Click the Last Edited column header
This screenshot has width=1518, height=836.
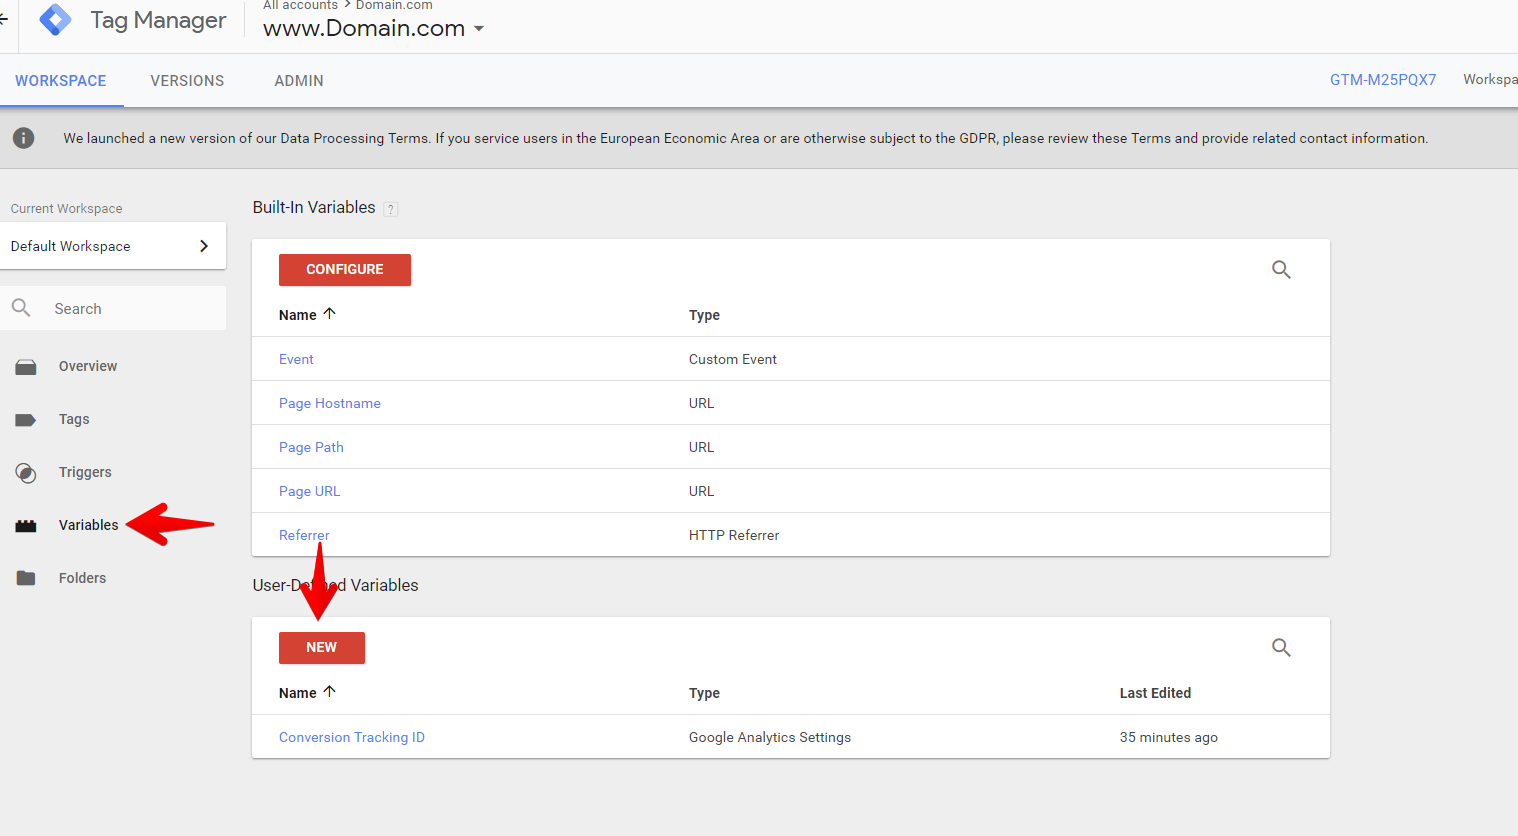coord(1155,693)
